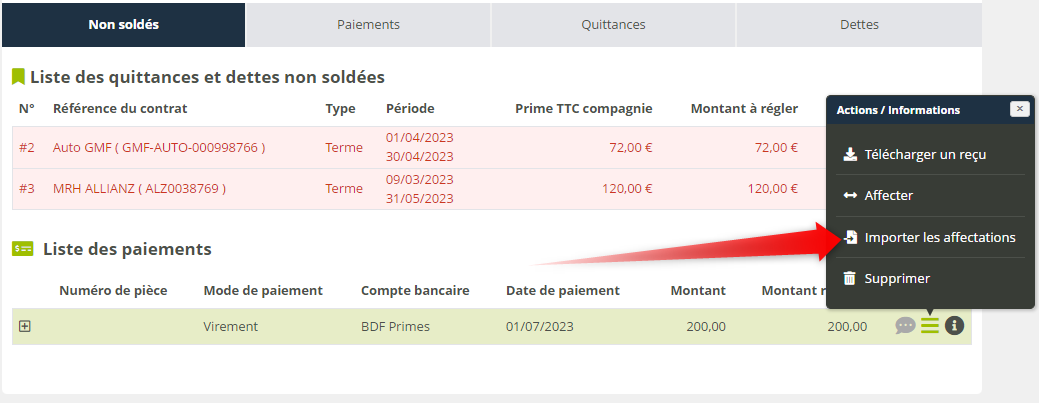Click the info icon on payment row
The image size is (1039, 403).
955,326
